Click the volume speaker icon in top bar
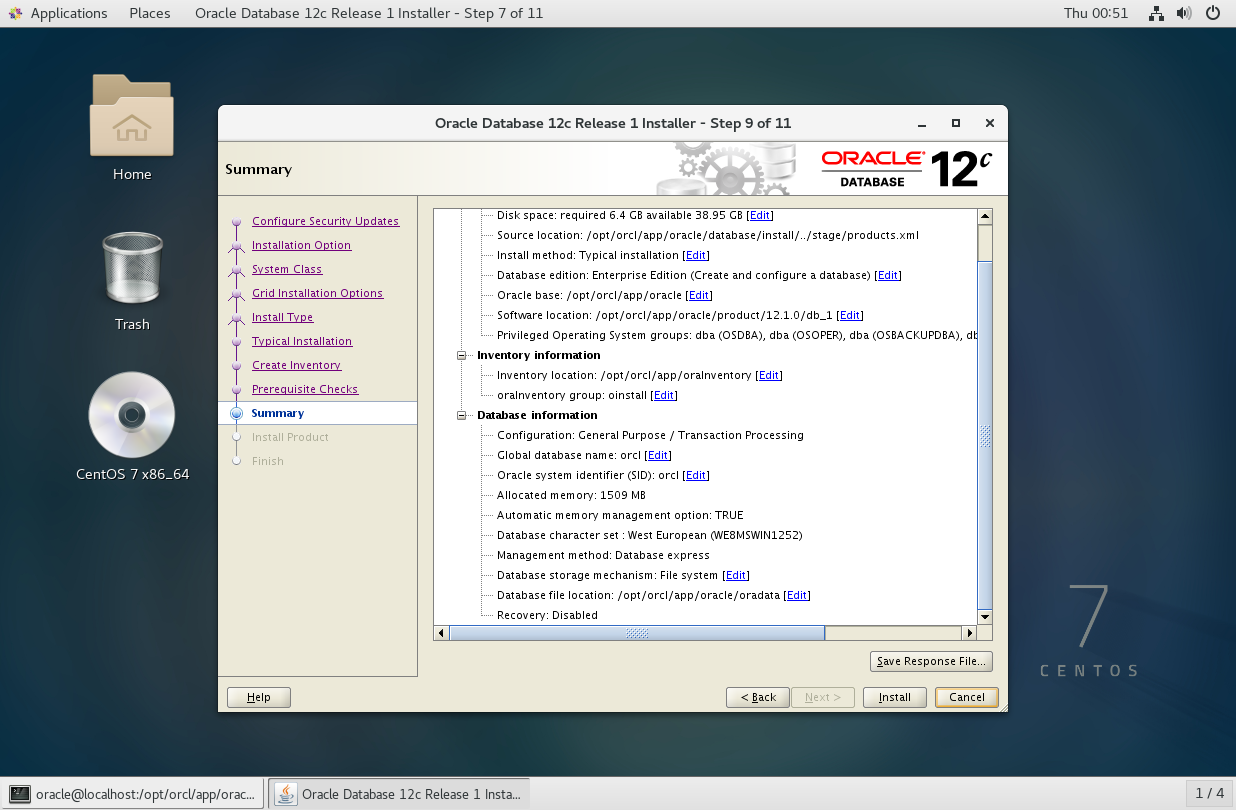Screen dimensions: 1236x810 point(1184,13)
